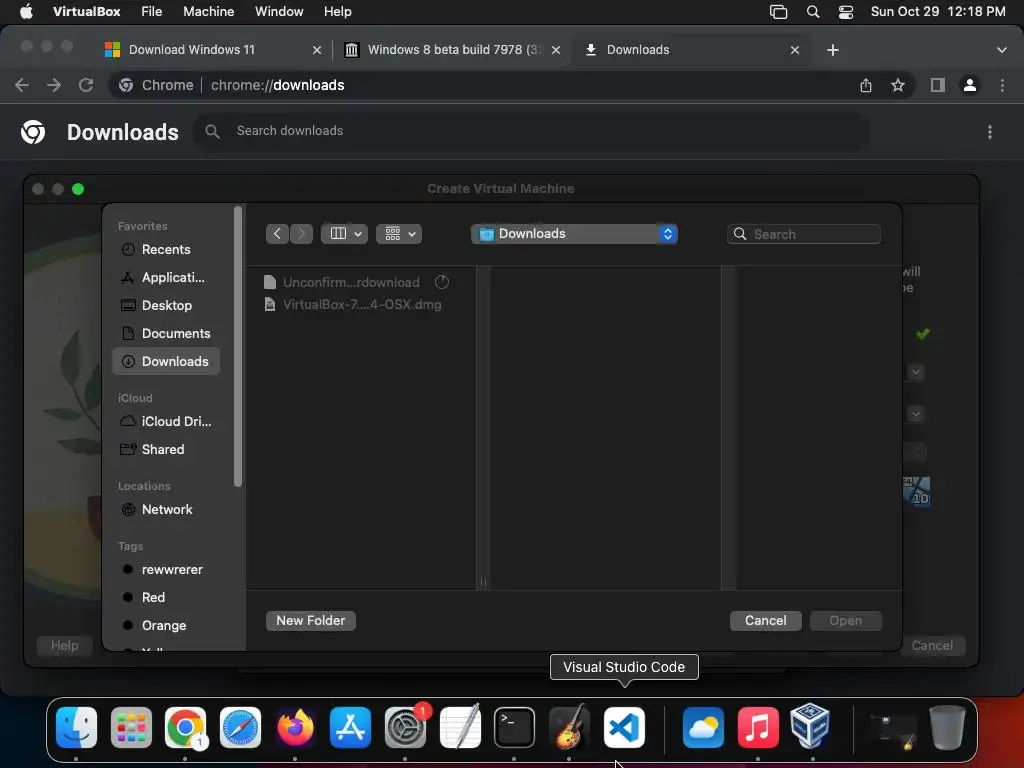This screenshot has width=1024, height=768.
Task: Select the rewwrerer tag
Action: point(166,569)
